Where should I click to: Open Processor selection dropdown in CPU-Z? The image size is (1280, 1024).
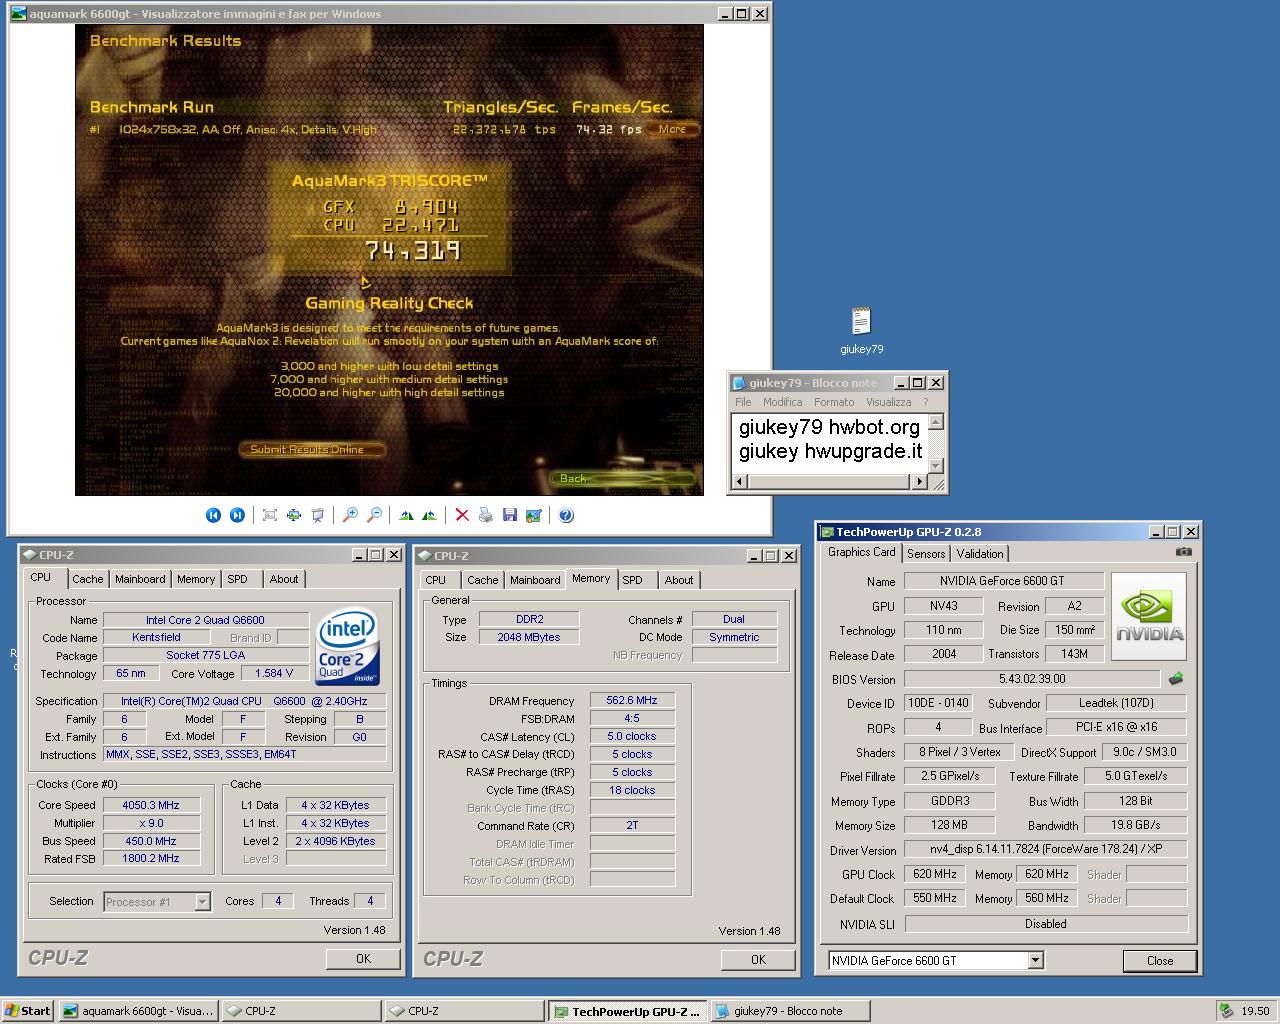click(x=202, y=902)
